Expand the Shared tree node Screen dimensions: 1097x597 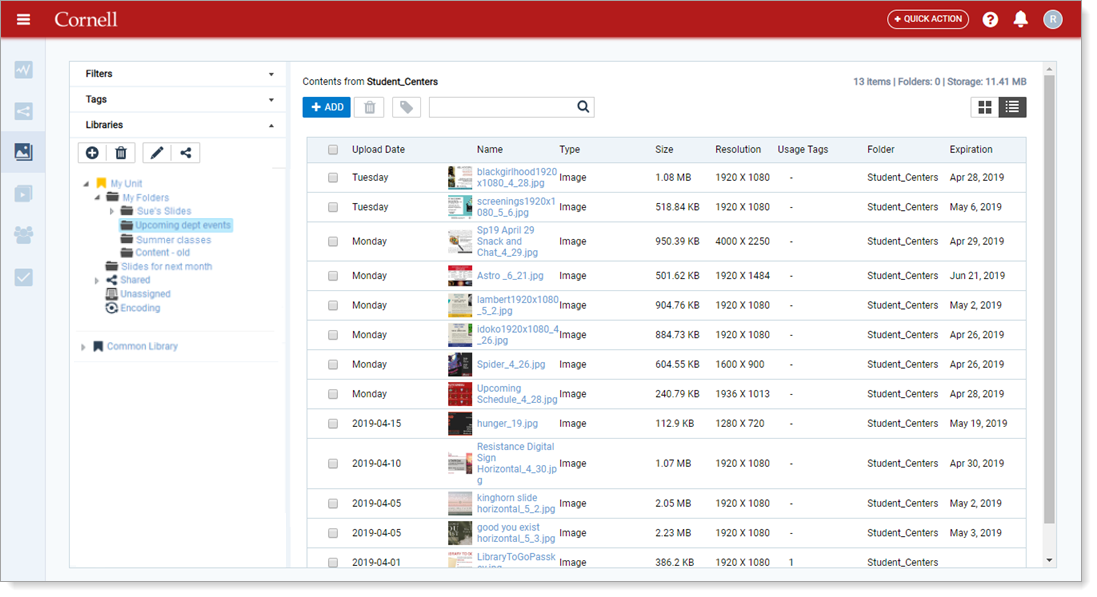pyautogui.click(x=97, y=281)
